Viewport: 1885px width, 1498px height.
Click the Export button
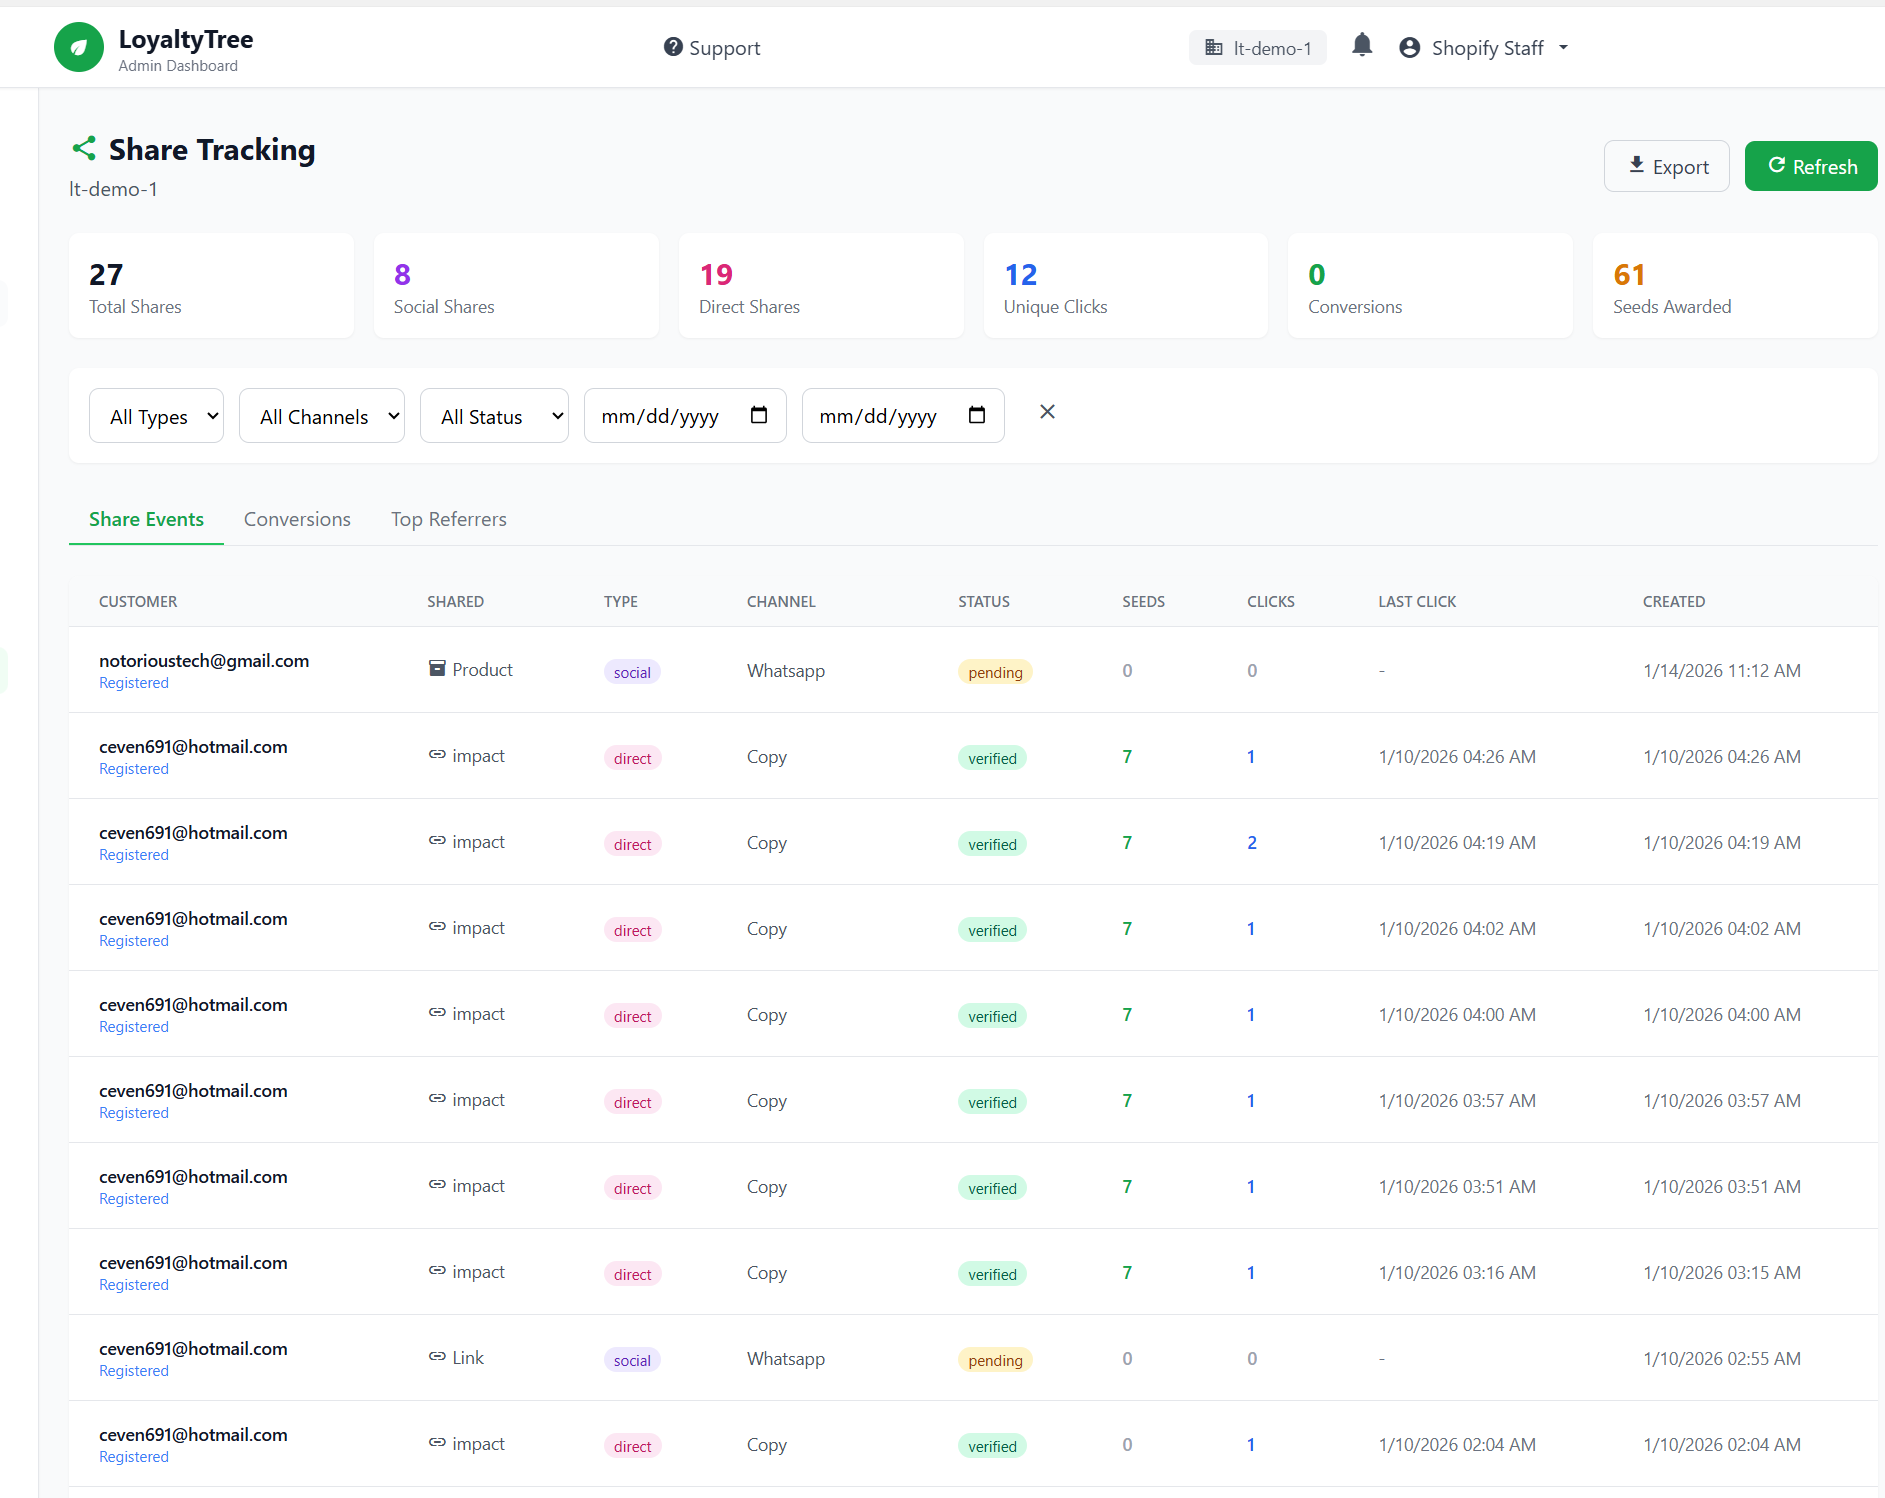pos(1666,167)
